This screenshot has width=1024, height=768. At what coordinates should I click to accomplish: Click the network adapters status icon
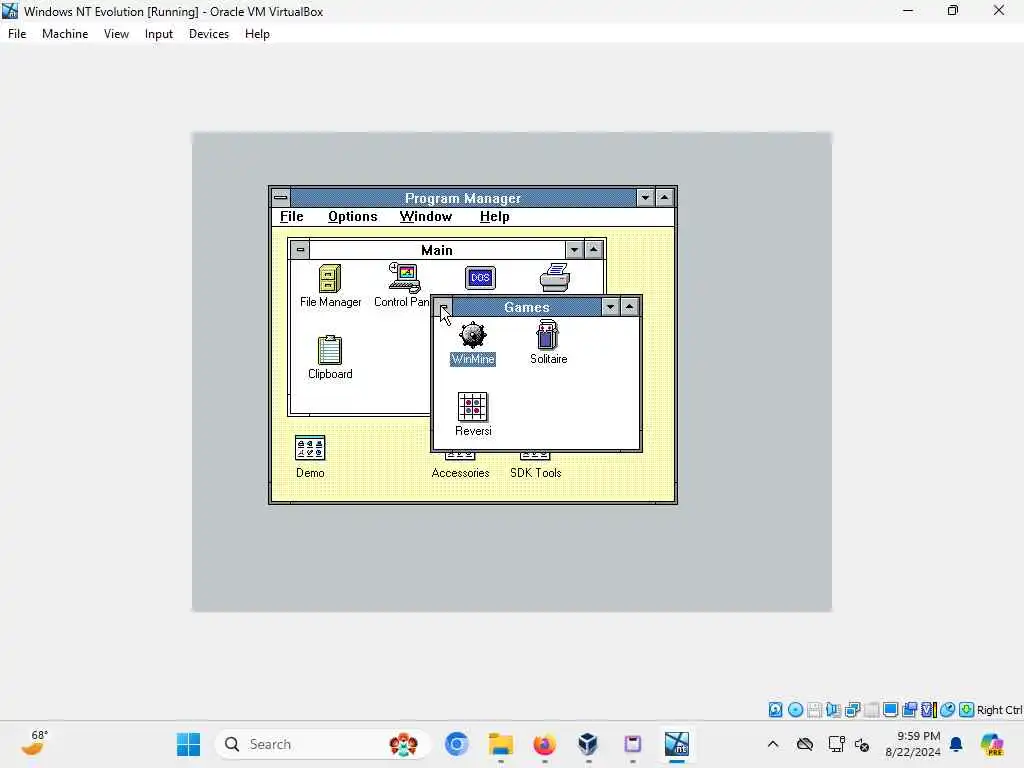(852, 710)
